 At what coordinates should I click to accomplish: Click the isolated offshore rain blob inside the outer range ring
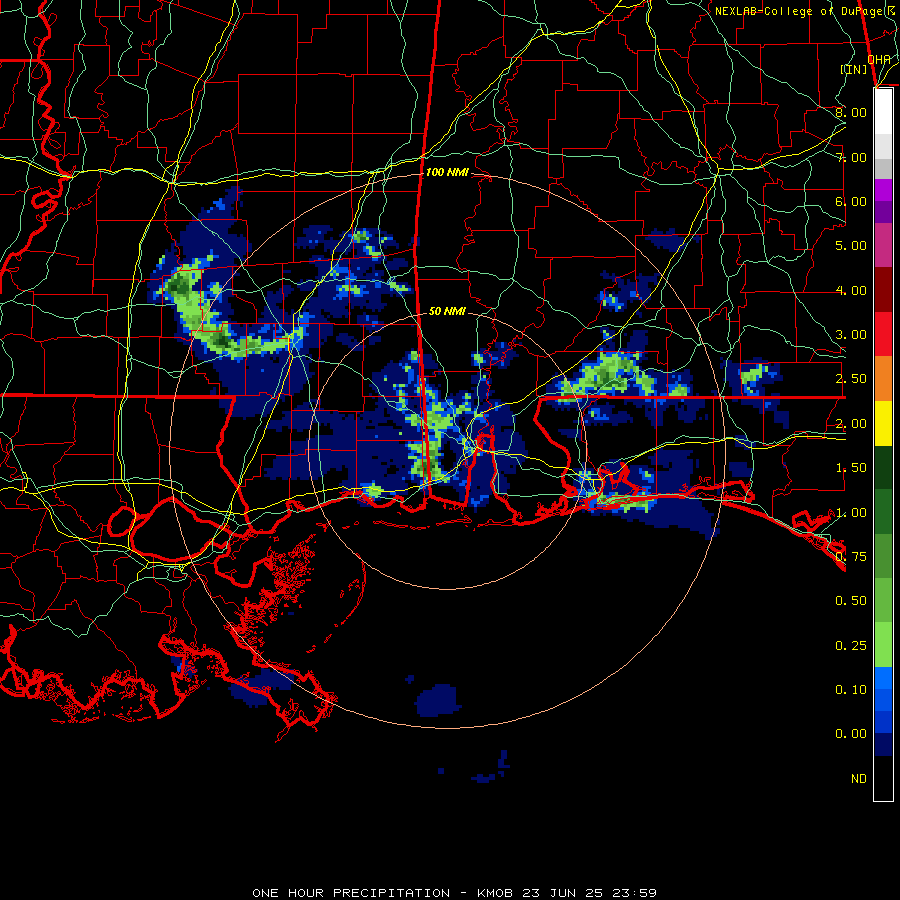[439, 700]
